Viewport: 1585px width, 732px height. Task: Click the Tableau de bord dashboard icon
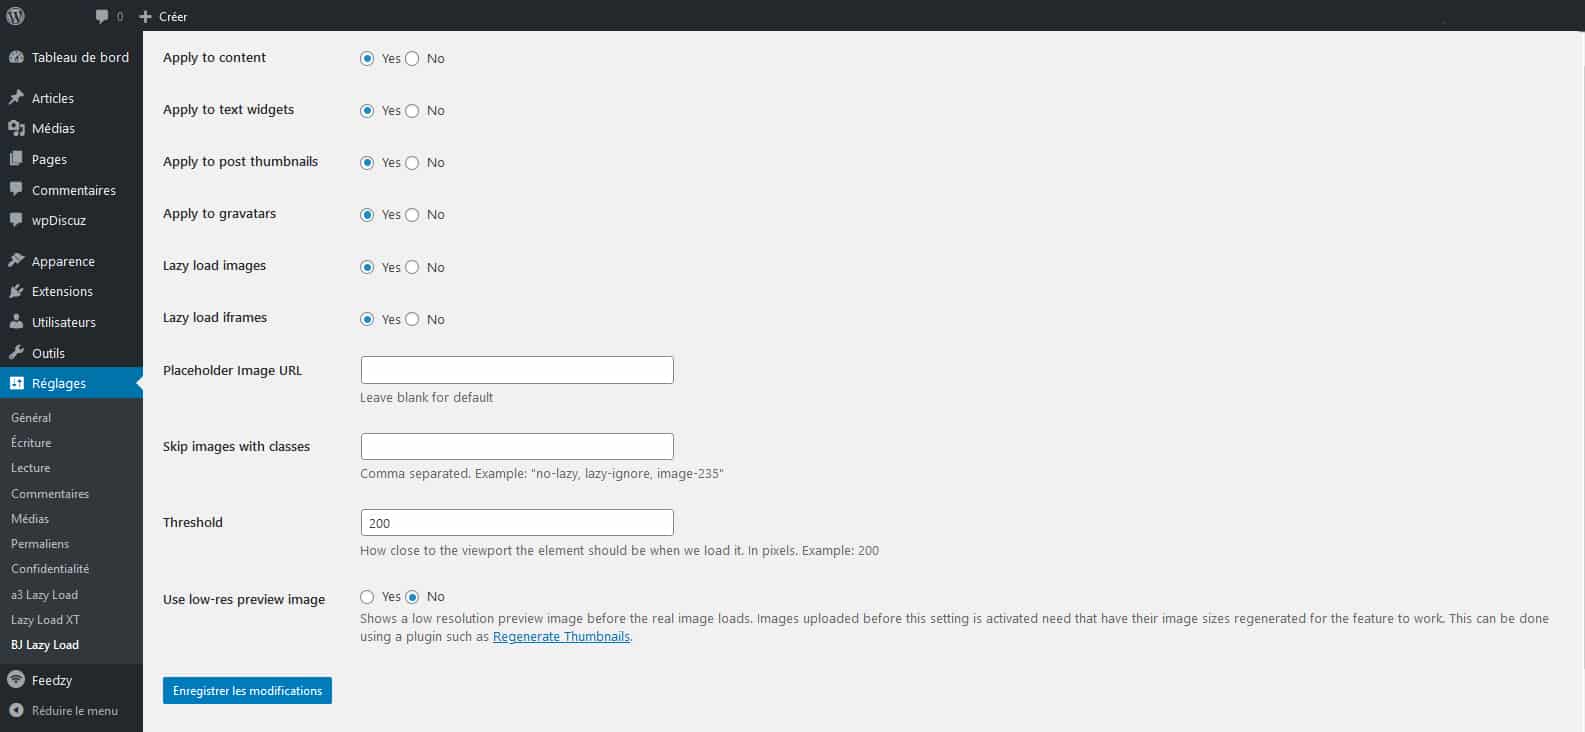[16, 58]
